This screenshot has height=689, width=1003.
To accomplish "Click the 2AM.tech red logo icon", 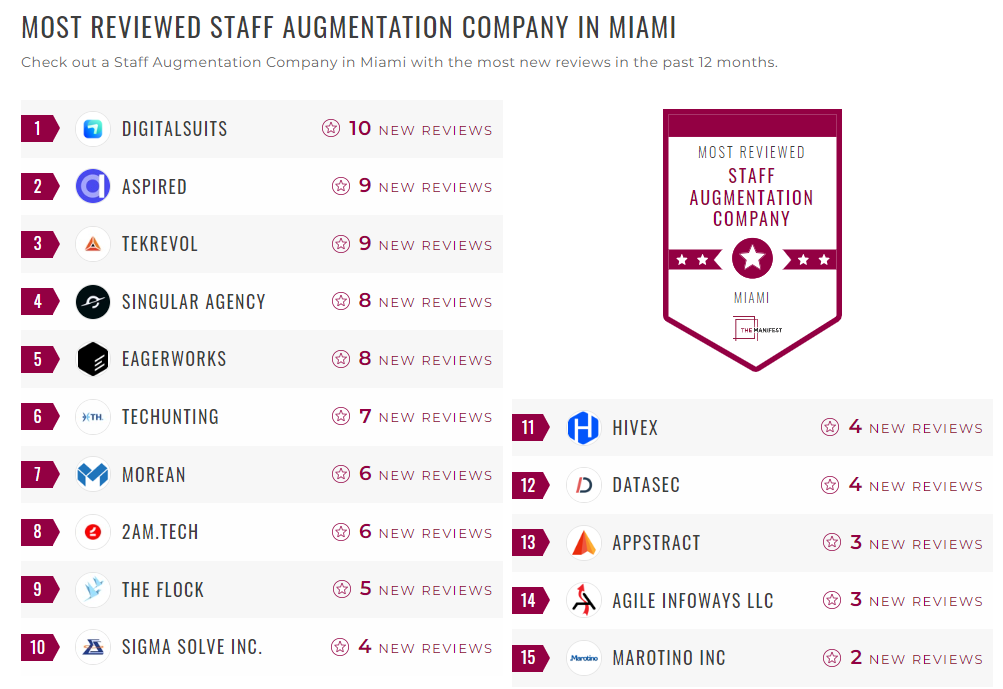I will point(93,532).
